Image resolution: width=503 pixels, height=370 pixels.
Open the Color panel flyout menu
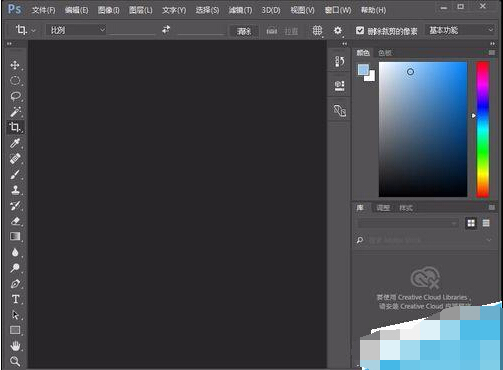pos(492,53)
